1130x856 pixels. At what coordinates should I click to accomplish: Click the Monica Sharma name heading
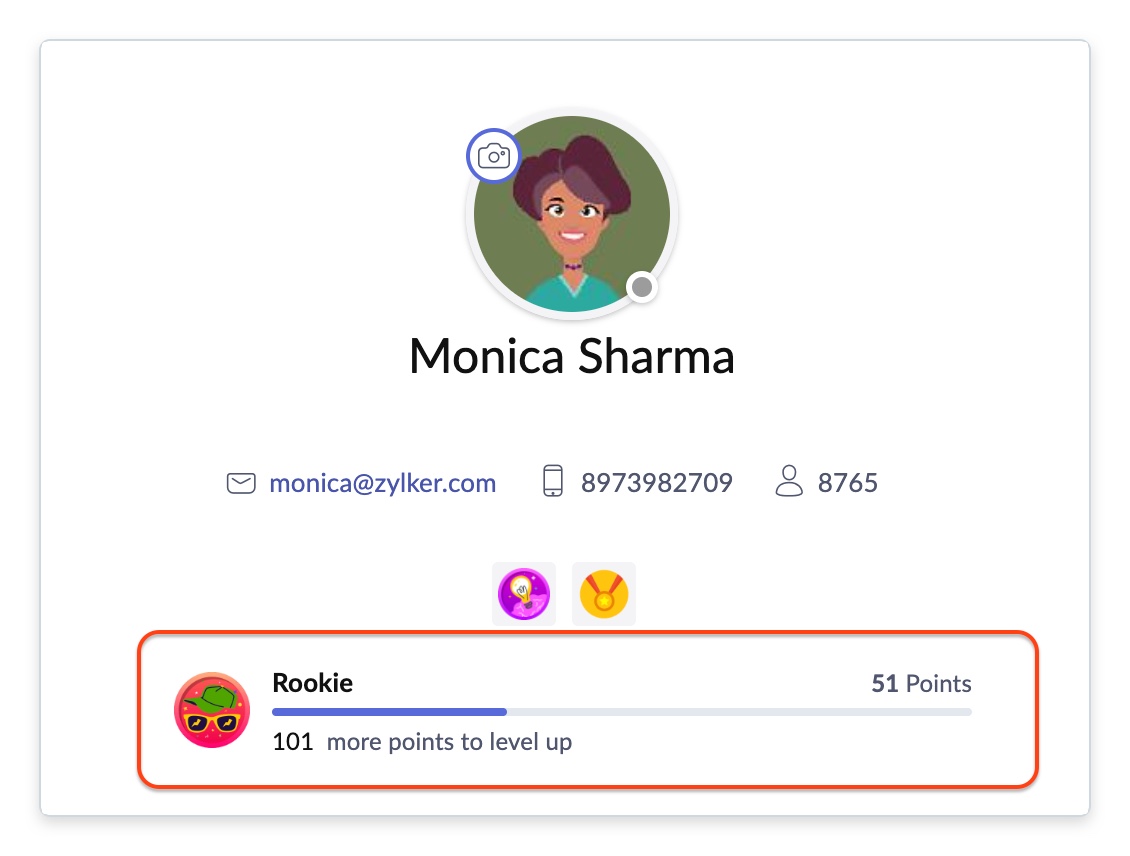coord(572,356)
